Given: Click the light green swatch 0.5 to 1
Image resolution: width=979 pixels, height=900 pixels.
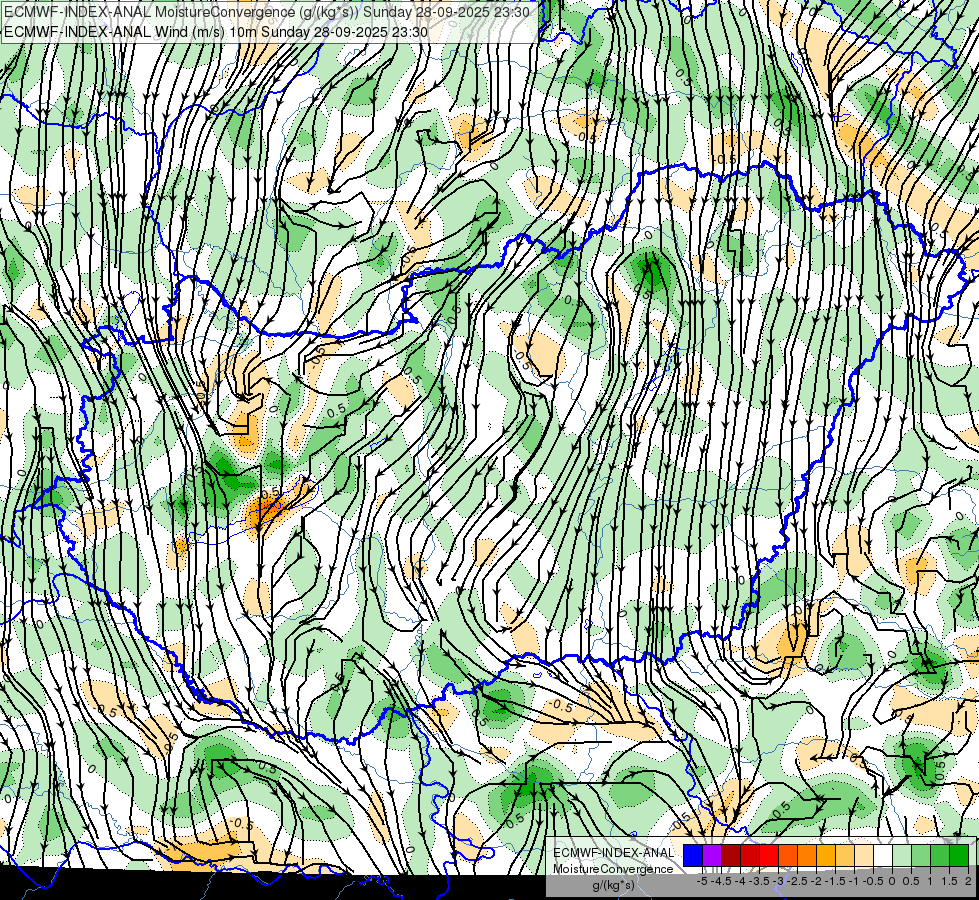Looking at the screenshot, I should pos(922,856).
